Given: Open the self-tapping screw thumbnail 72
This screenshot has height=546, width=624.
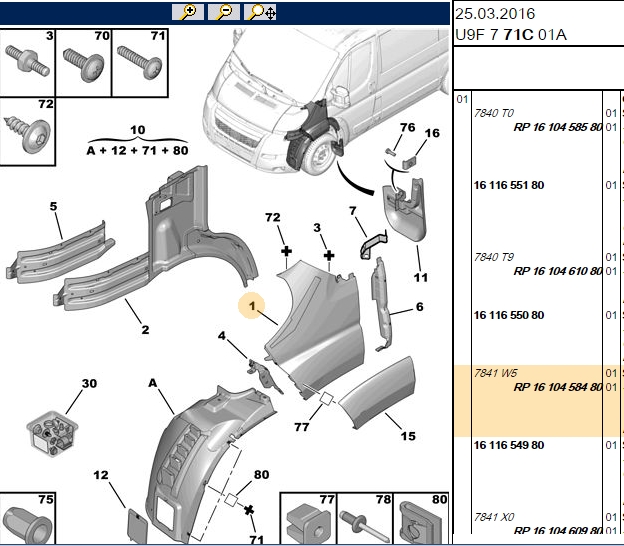Looking at the screenshot, I should coord(27,131).
